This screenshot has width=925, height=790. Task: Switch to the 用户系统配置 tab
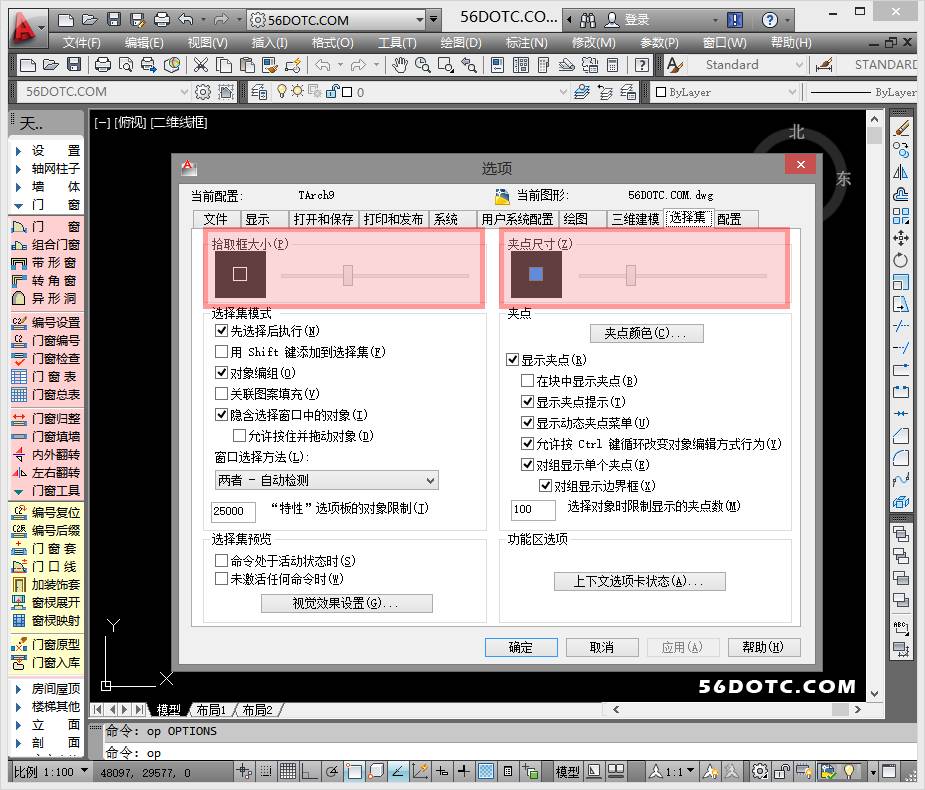point(516,219)
